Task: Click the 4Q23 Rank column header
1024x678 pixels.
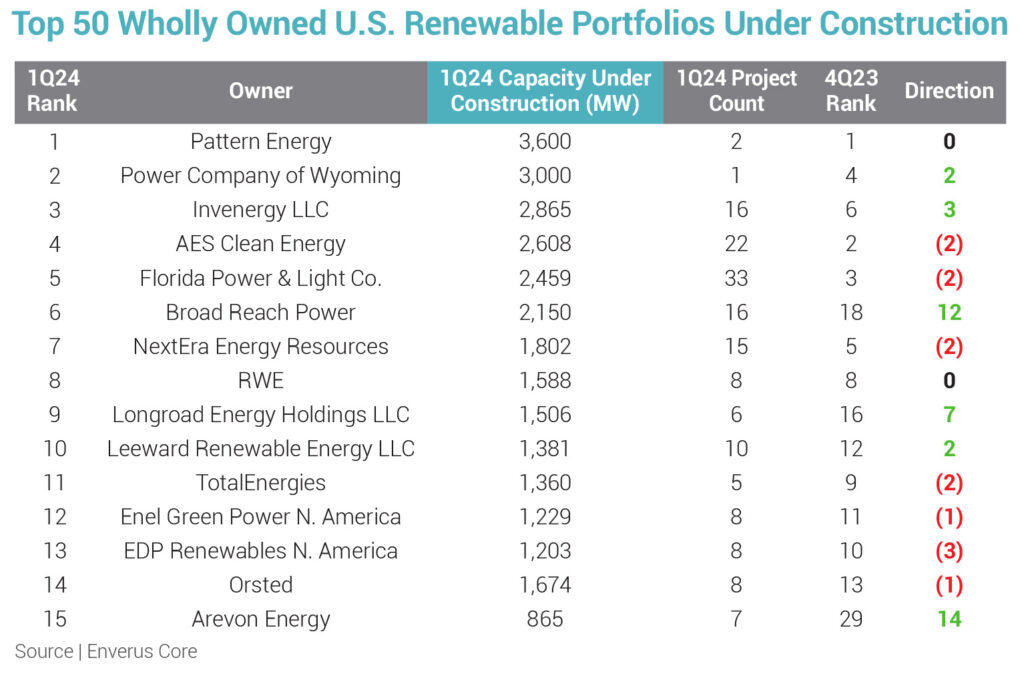Action: [x=851, y=91]
